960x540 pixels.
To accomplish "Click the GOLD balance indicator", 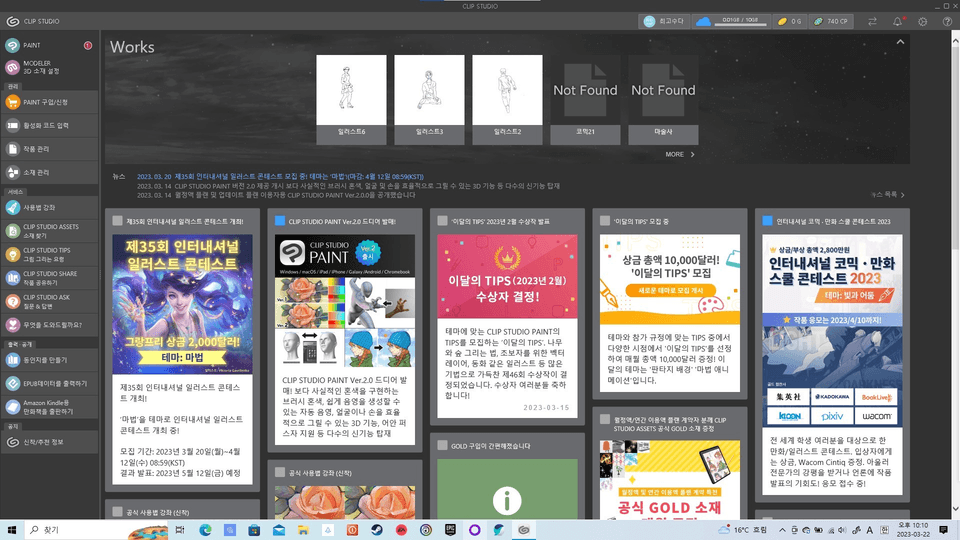I will coord(789,21).
